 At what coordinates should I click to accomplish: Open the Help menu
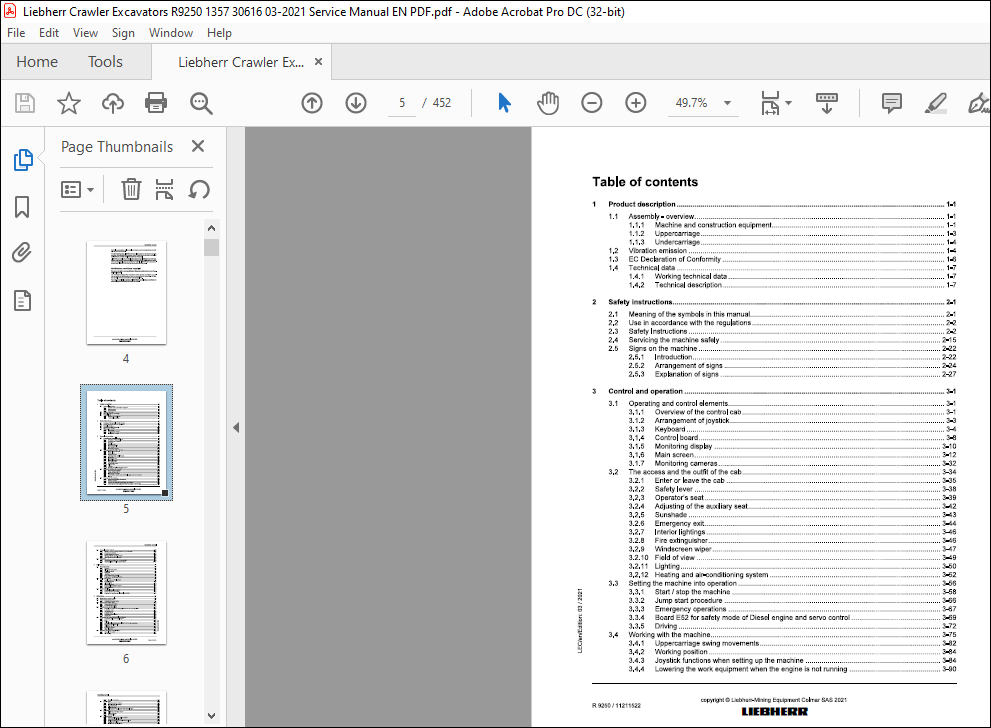[x=219, y=33]
